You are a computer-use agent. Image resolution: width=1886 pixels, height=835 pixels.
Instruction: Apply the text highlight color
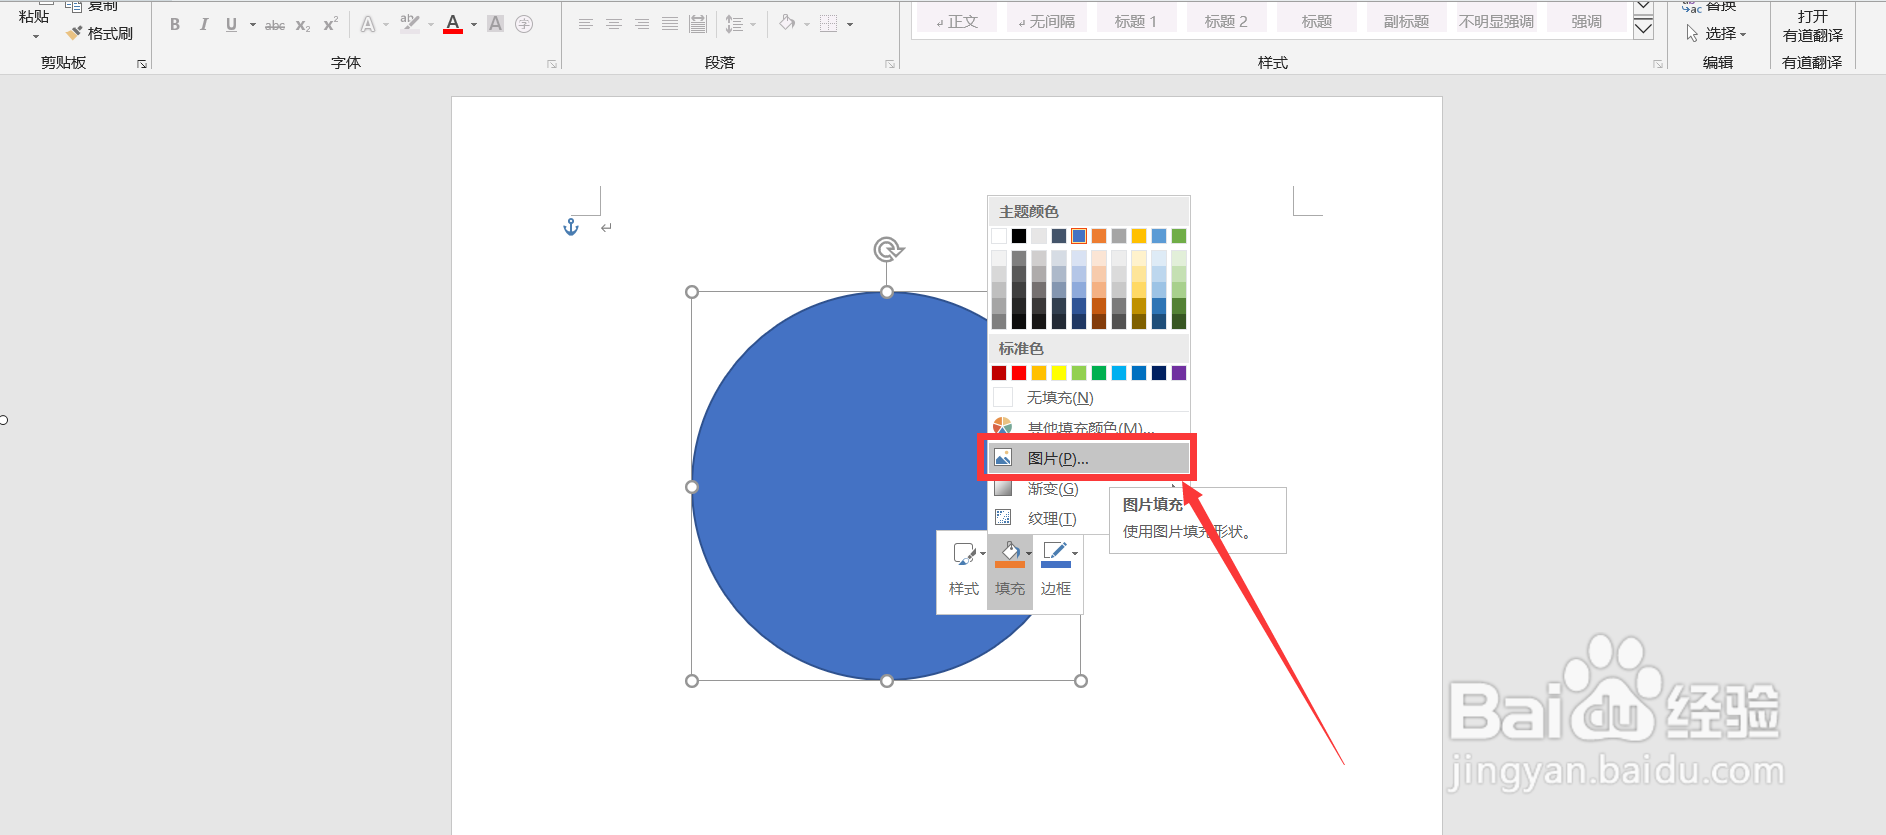pyautogui.click(x=410, y=24)
